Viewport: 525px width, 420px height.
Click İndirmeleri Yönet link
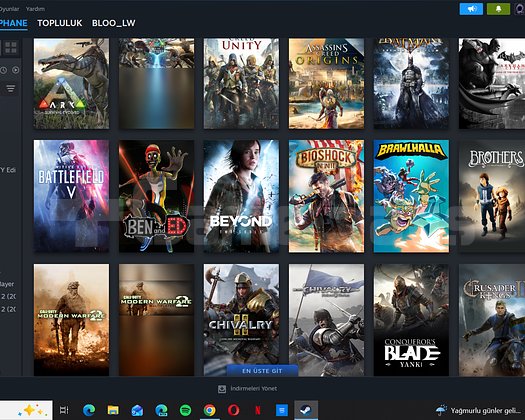tap(253, 389)
